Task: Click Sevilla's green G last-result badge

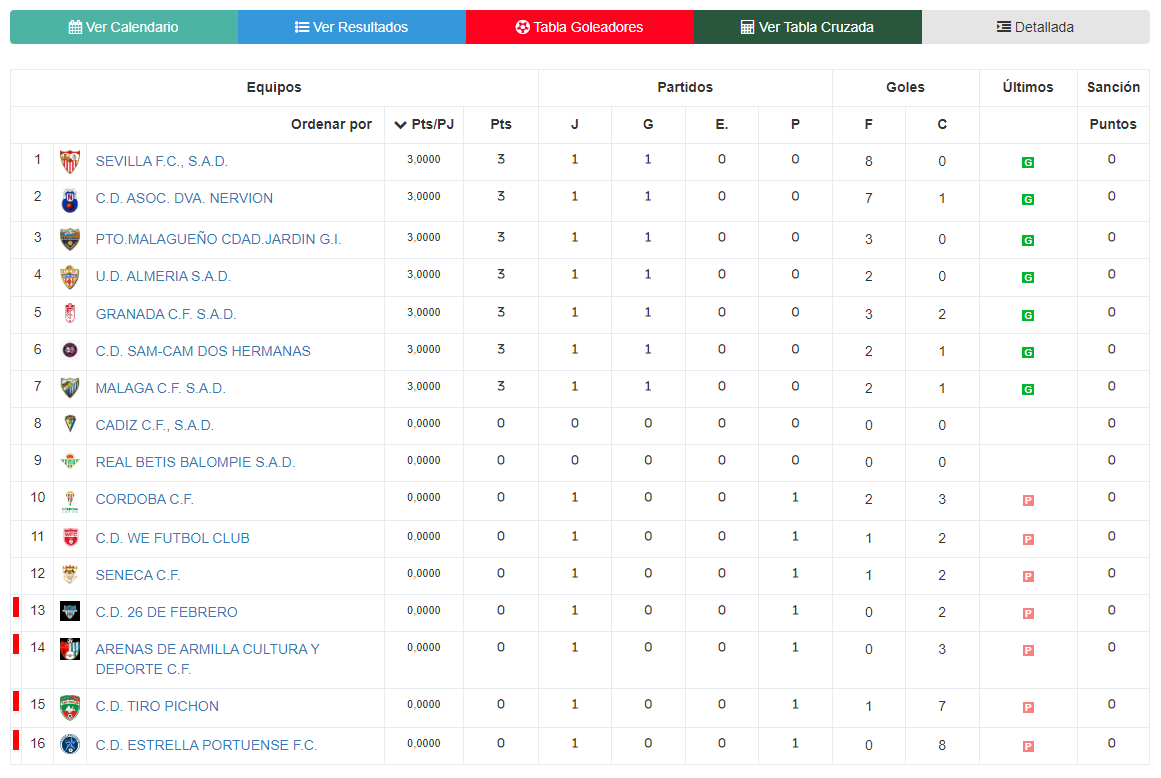Action: pos(1028,162)
